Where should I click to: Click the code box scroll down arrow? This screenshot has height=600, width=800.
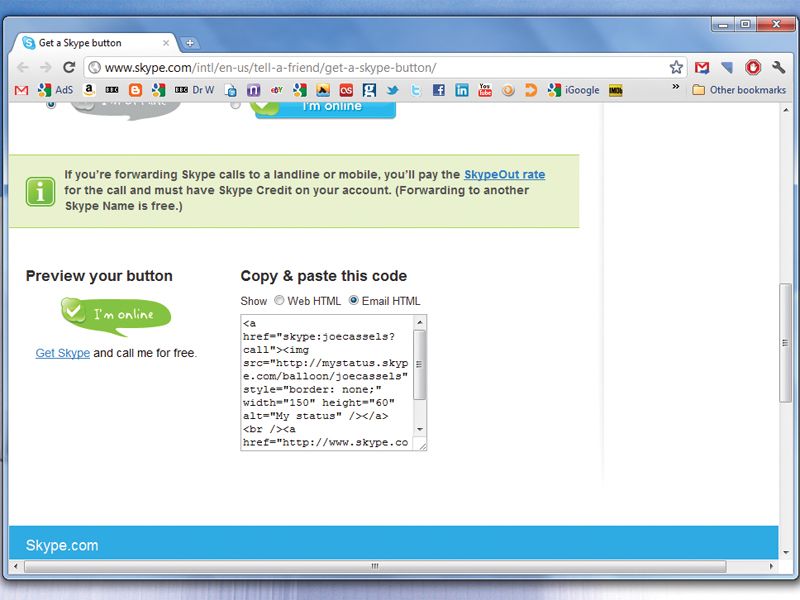tap(419, 430)
